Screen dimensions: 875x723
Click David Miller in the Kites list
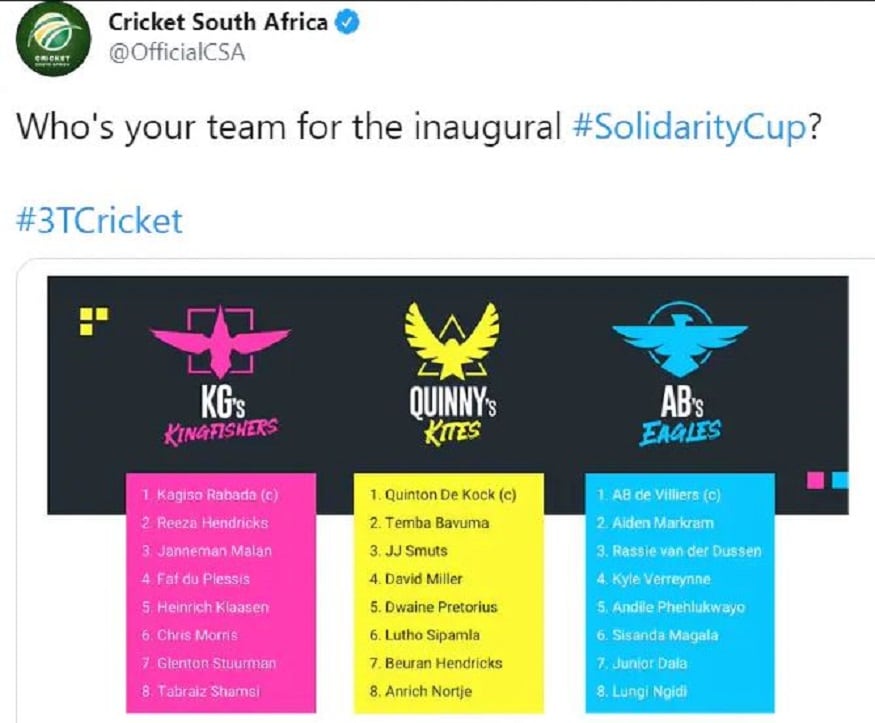416,579
